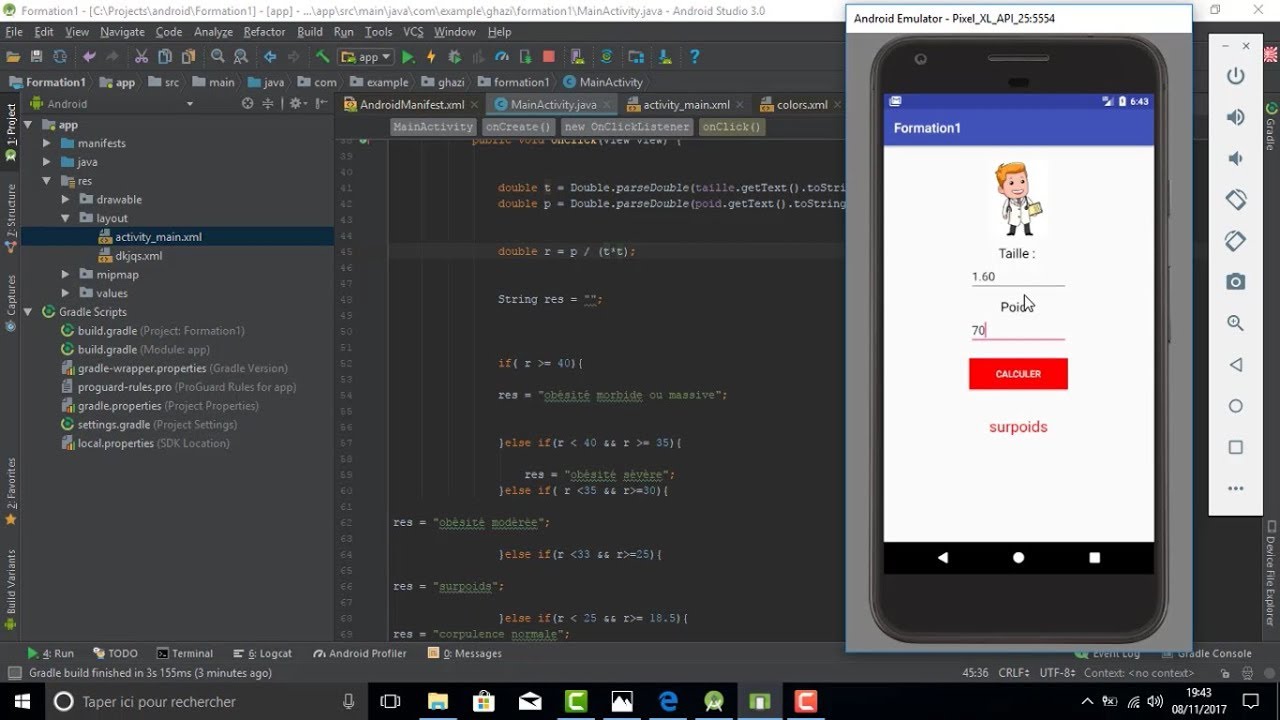Image resolution: width=1280 pixels, height=720 pixels.
Task: Switch to the AndroidManifest.xml tab
Action: click(x=410, y=104)
